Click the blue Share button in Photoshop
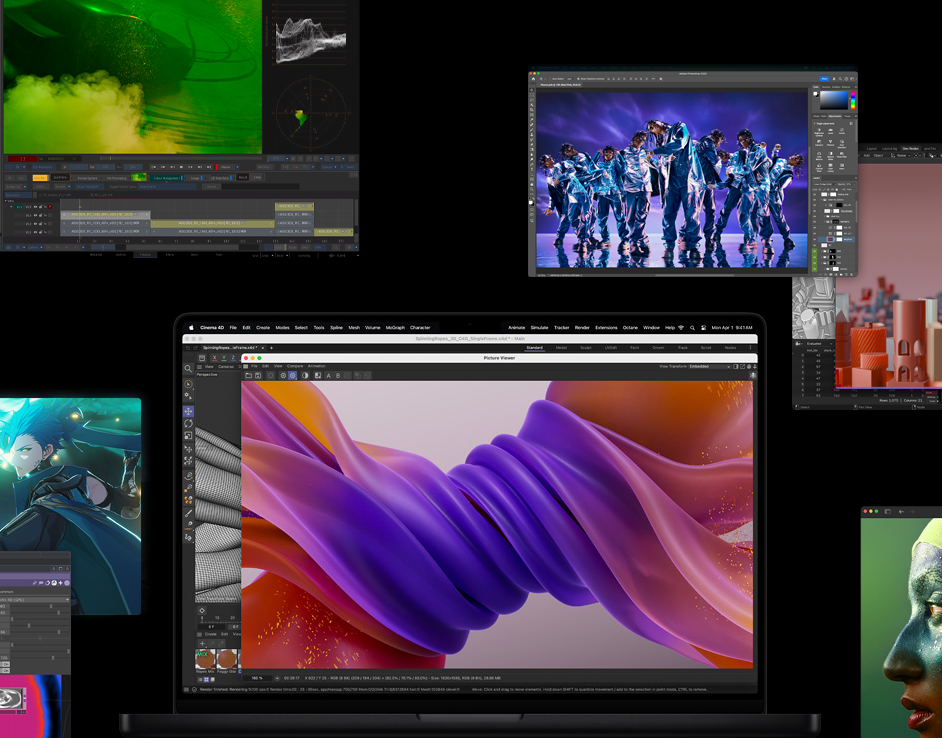942x738 pixels. [824, 79]
